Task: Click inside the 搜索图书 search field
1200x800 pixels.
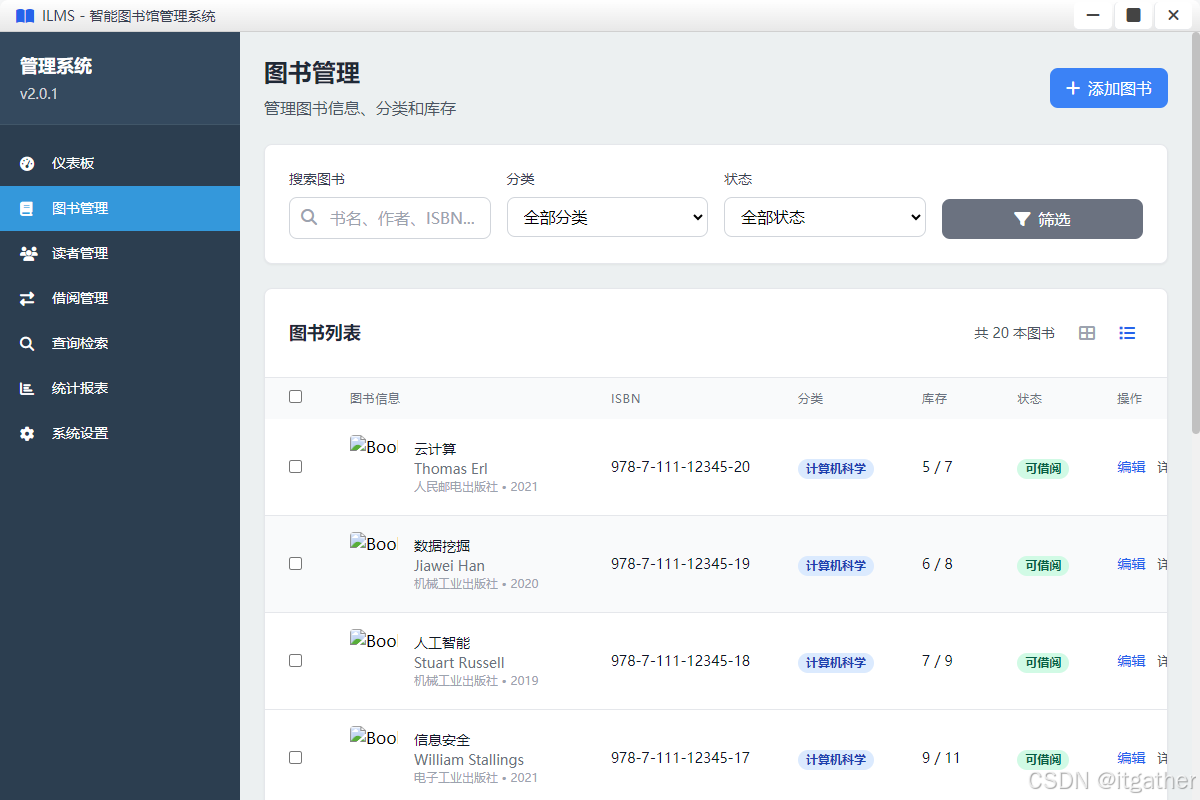Action: 389,217
